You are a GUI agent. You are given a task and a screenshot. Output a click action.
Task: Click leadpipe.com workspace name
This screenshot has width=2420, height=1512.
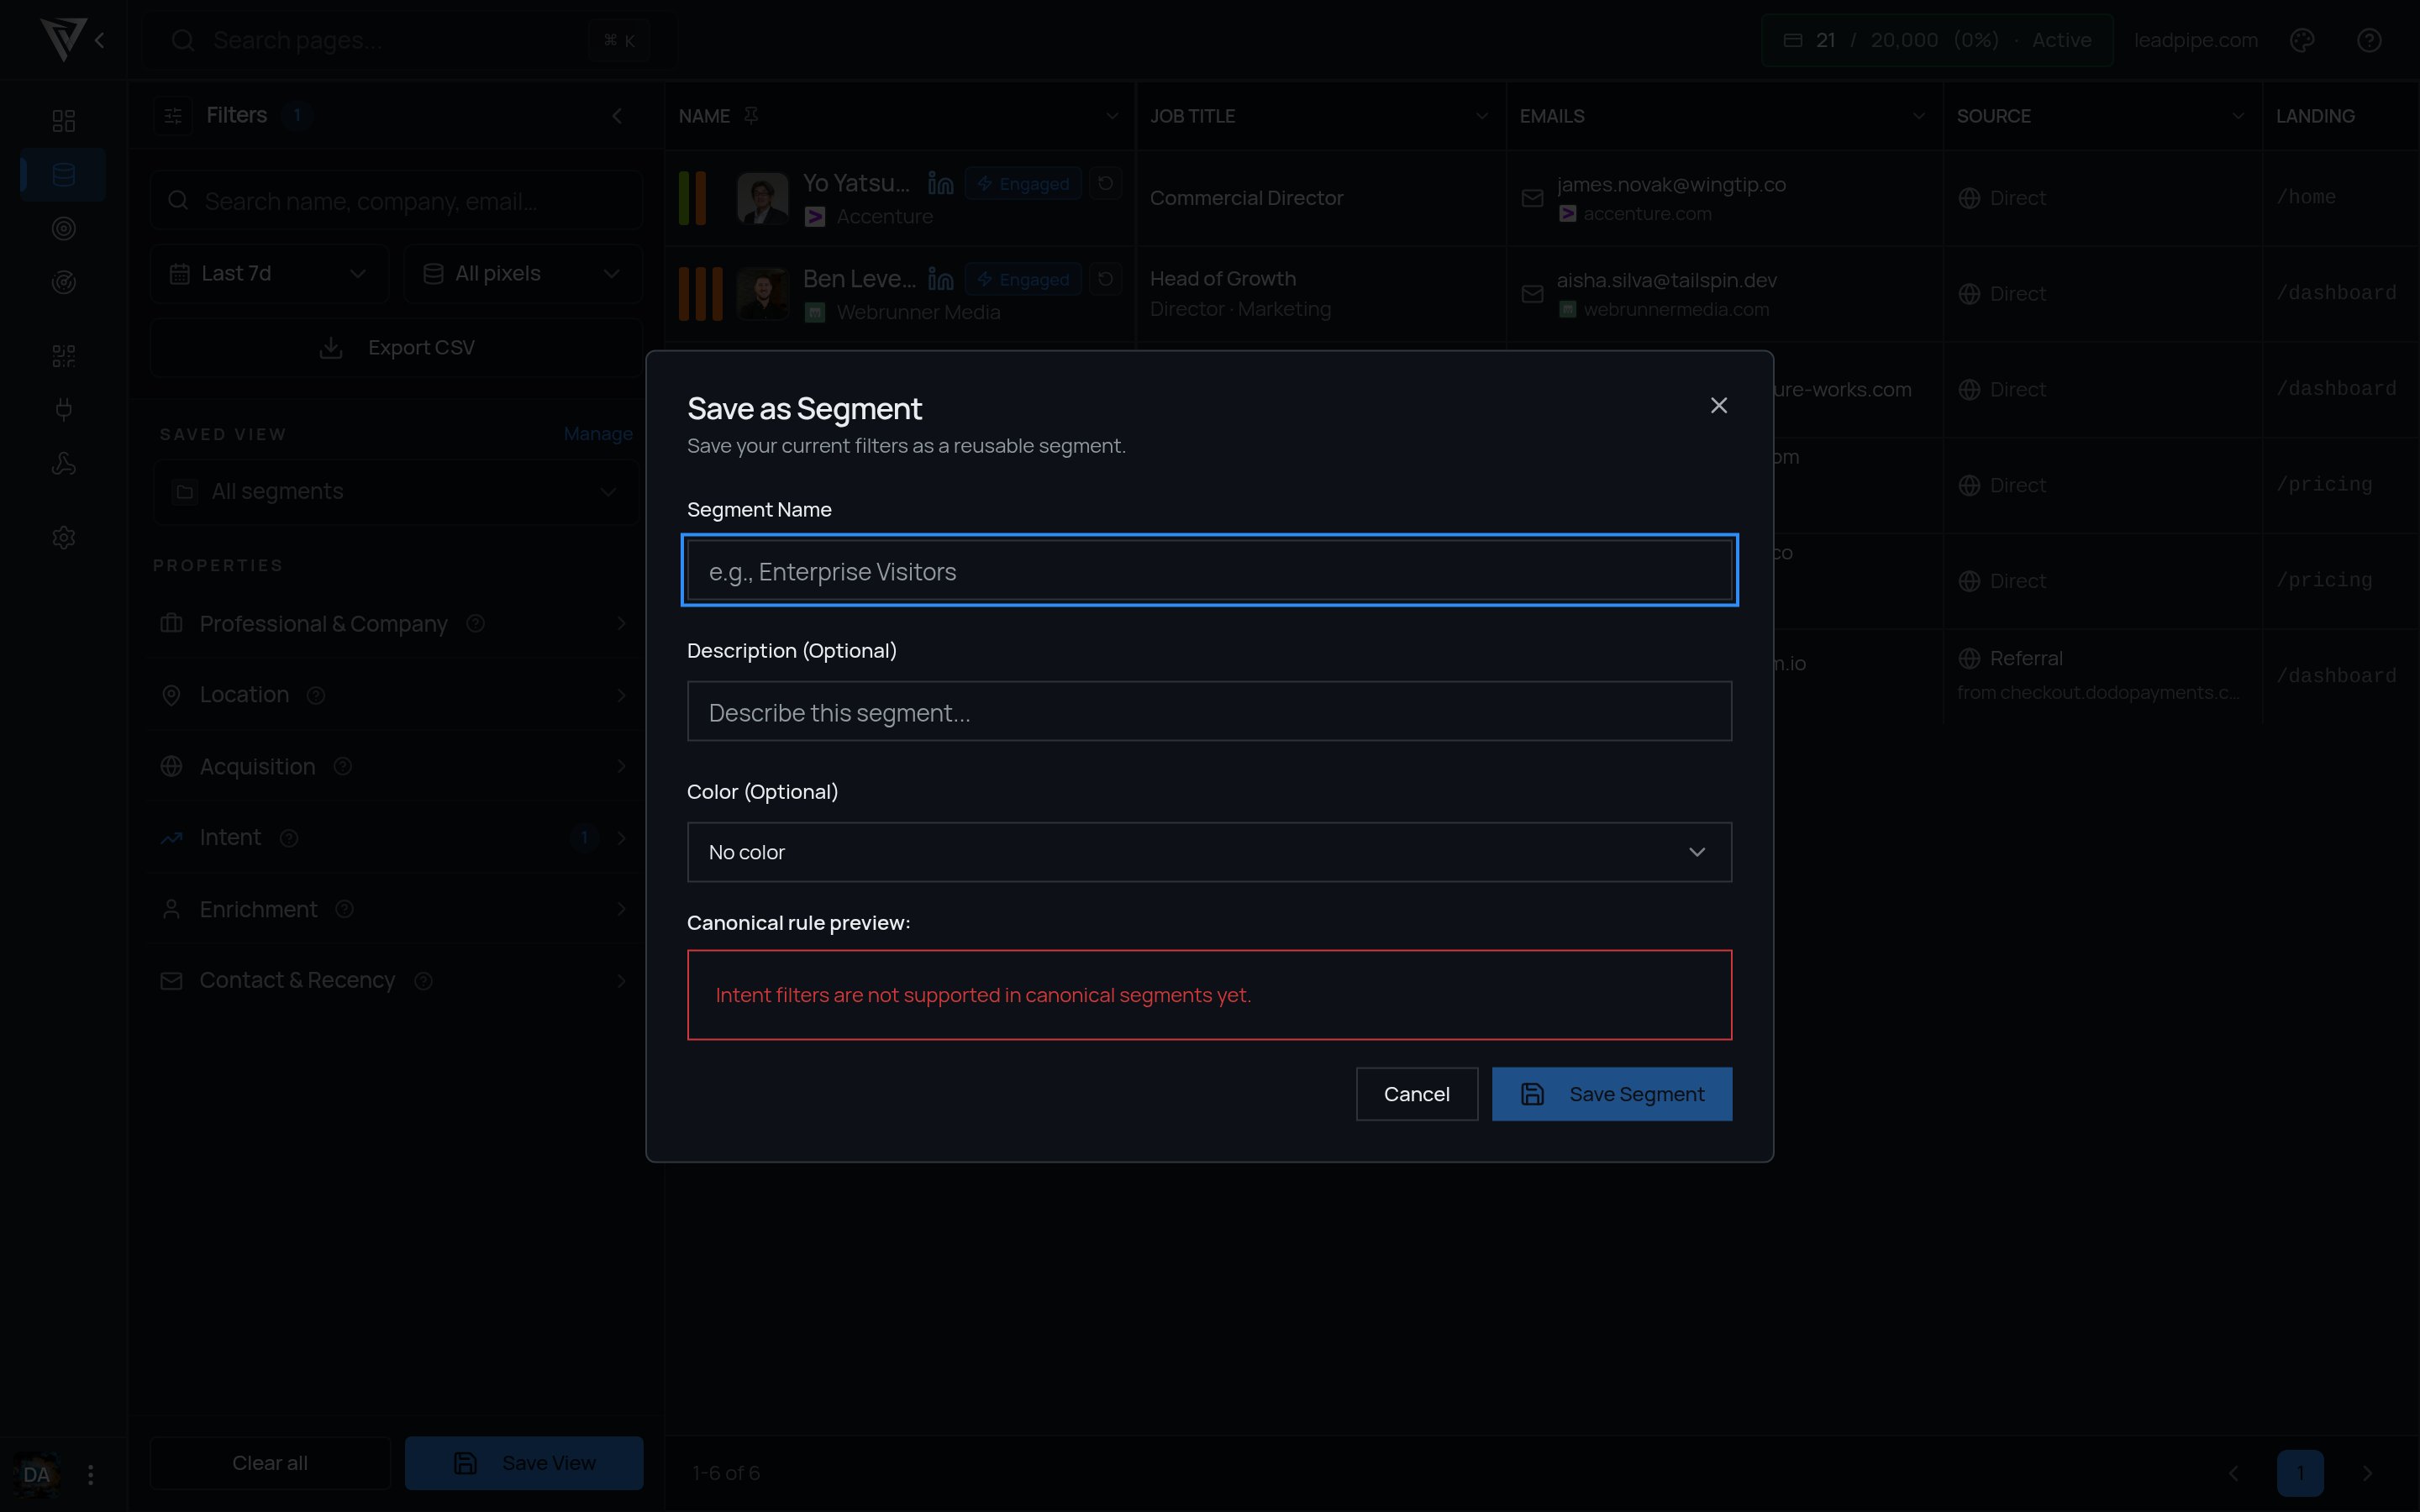point(2196,40)
